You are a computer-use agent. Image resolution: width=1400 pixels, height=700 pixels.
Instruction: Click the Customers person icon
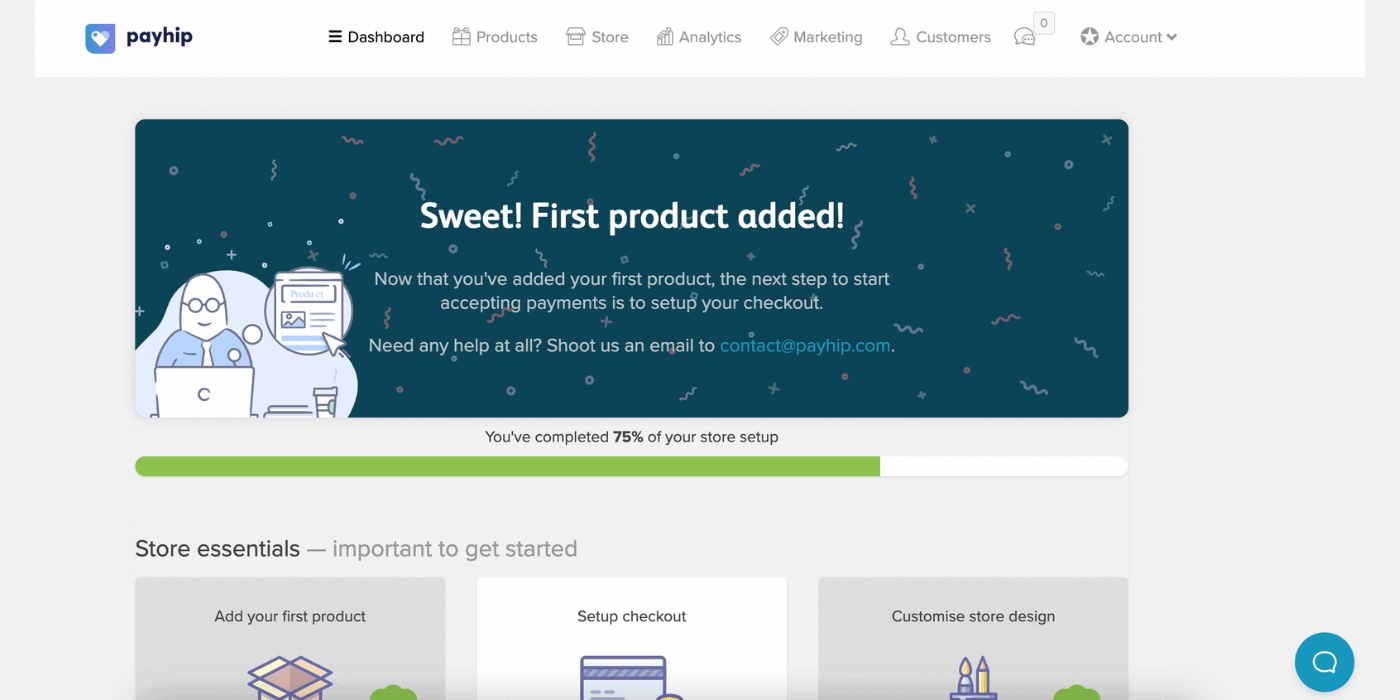[x=900, y=37]
